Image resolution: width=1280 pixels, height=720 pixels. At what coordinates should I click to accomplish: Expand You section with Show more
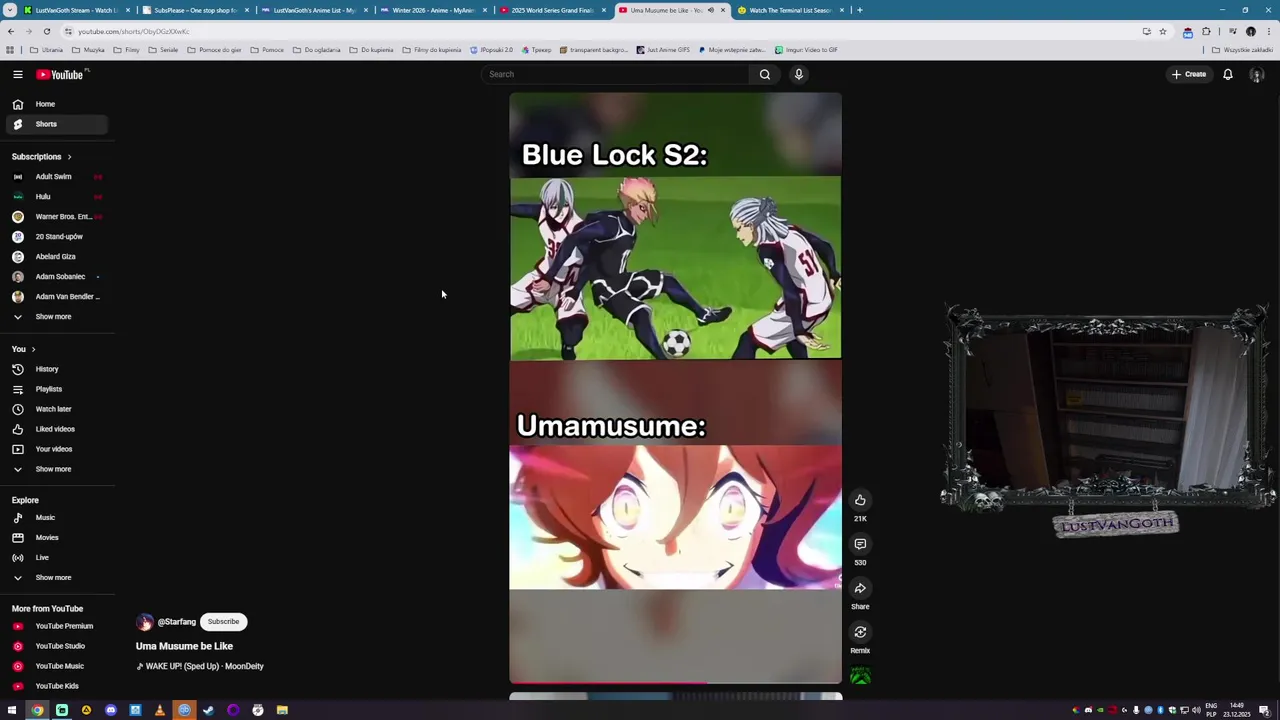(x=55, y=469)
